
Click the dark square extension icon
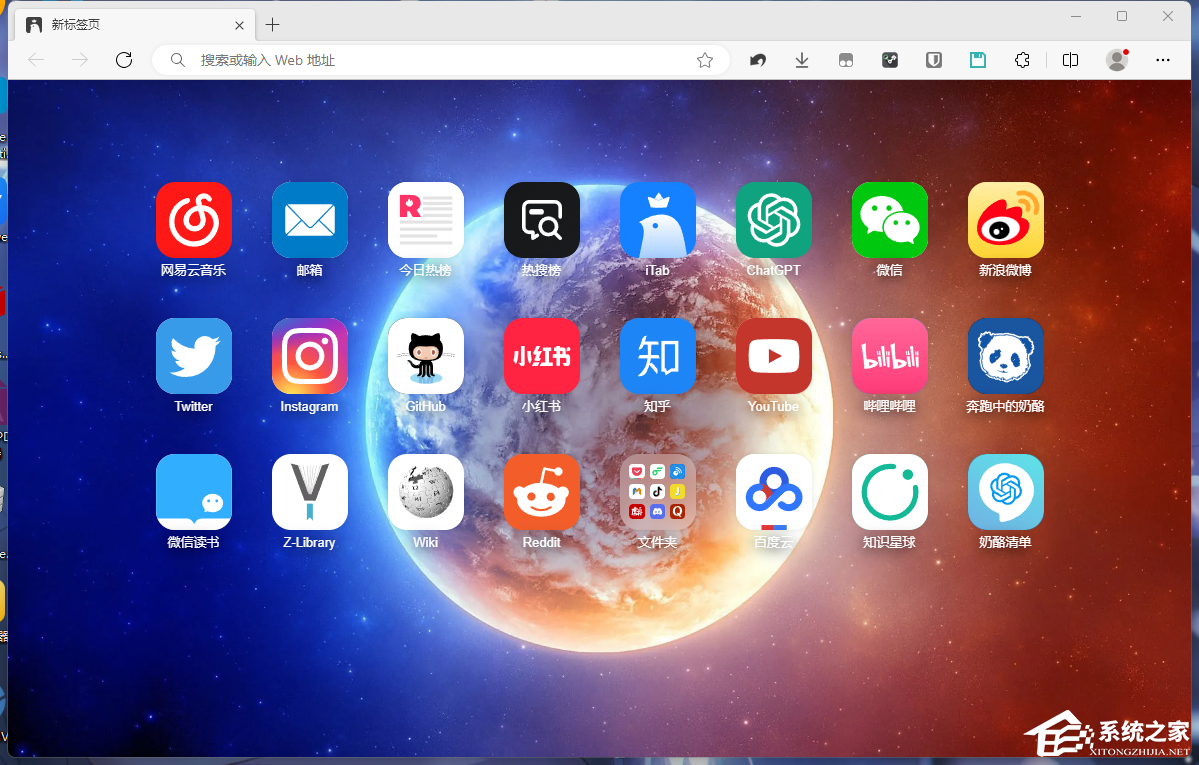[x=890, y=60]
